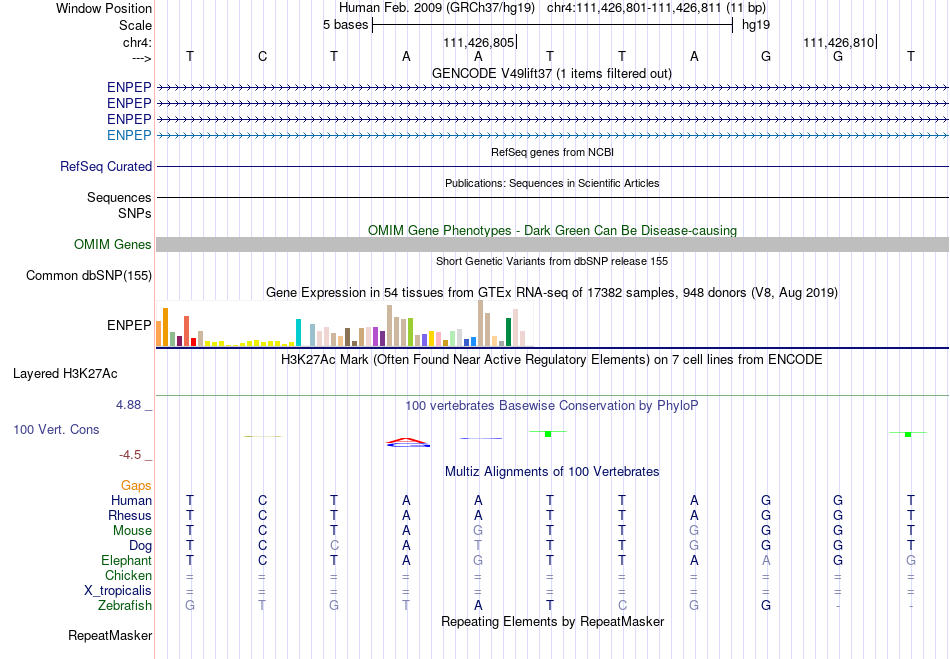Image resolution: width=950 pixels, height=659 pixels.
Task: Click the 4.88 upper scale value
Action: point(128,405)
